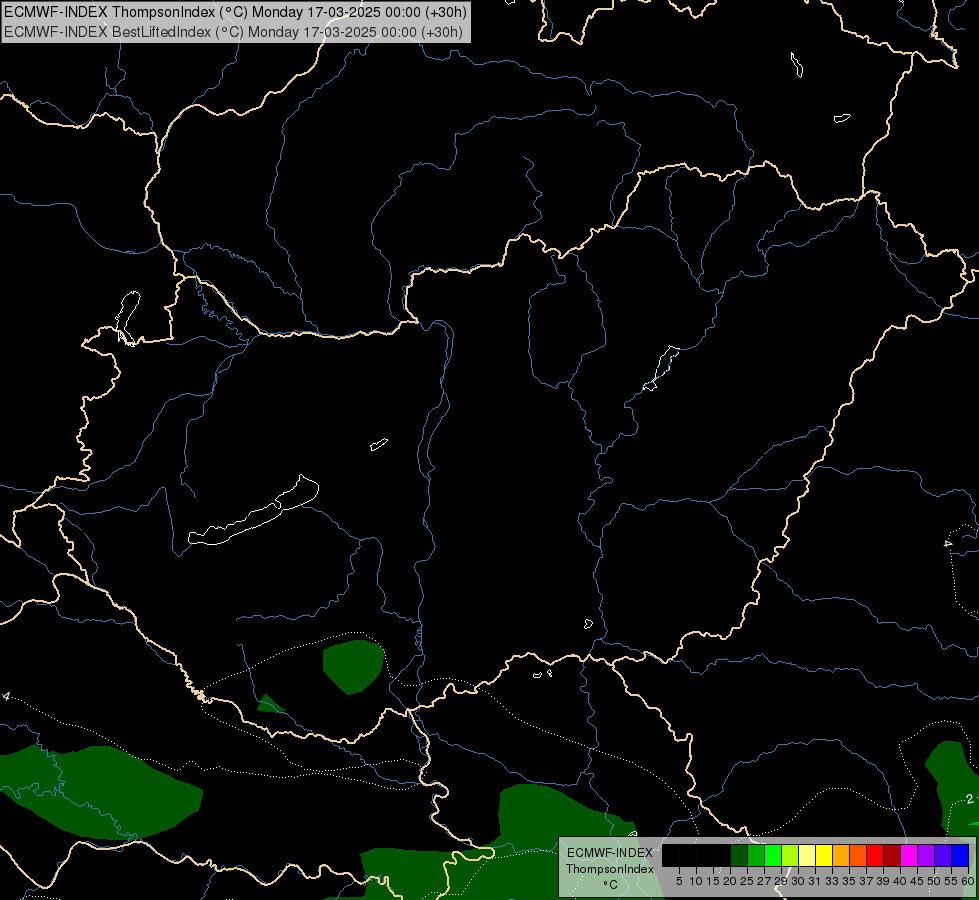Click the '35' tick label on legend

point(849,881)
